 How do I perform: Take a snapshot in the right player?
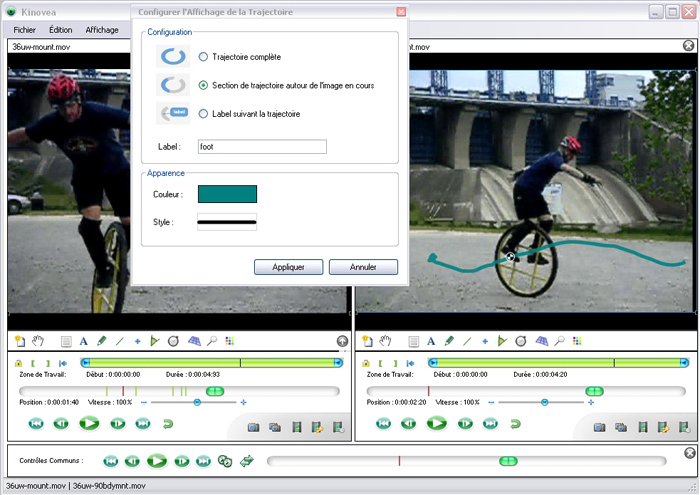(x=598, y=427)
